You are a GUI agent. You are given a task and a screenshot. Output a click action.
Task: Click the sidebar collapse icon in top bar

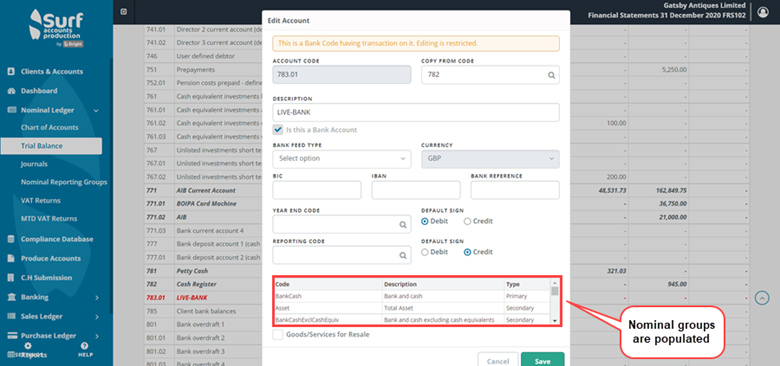pyautogui.click(x=123, y=12)
